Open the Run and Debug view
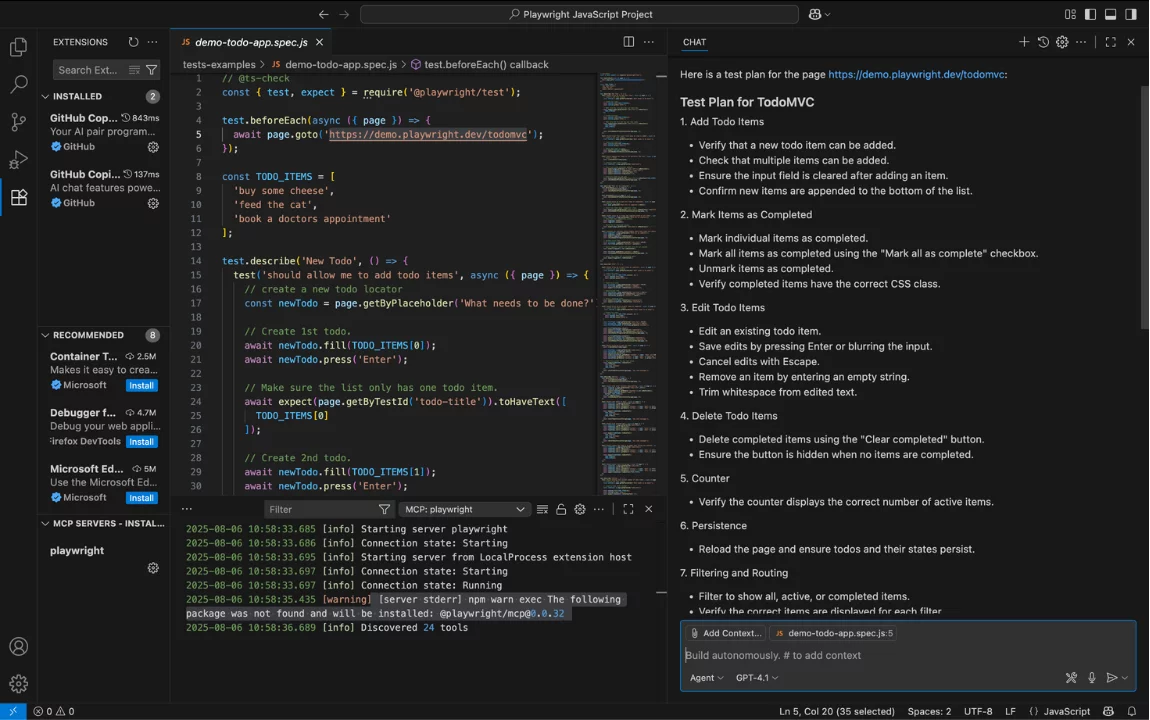 point(18,160)
